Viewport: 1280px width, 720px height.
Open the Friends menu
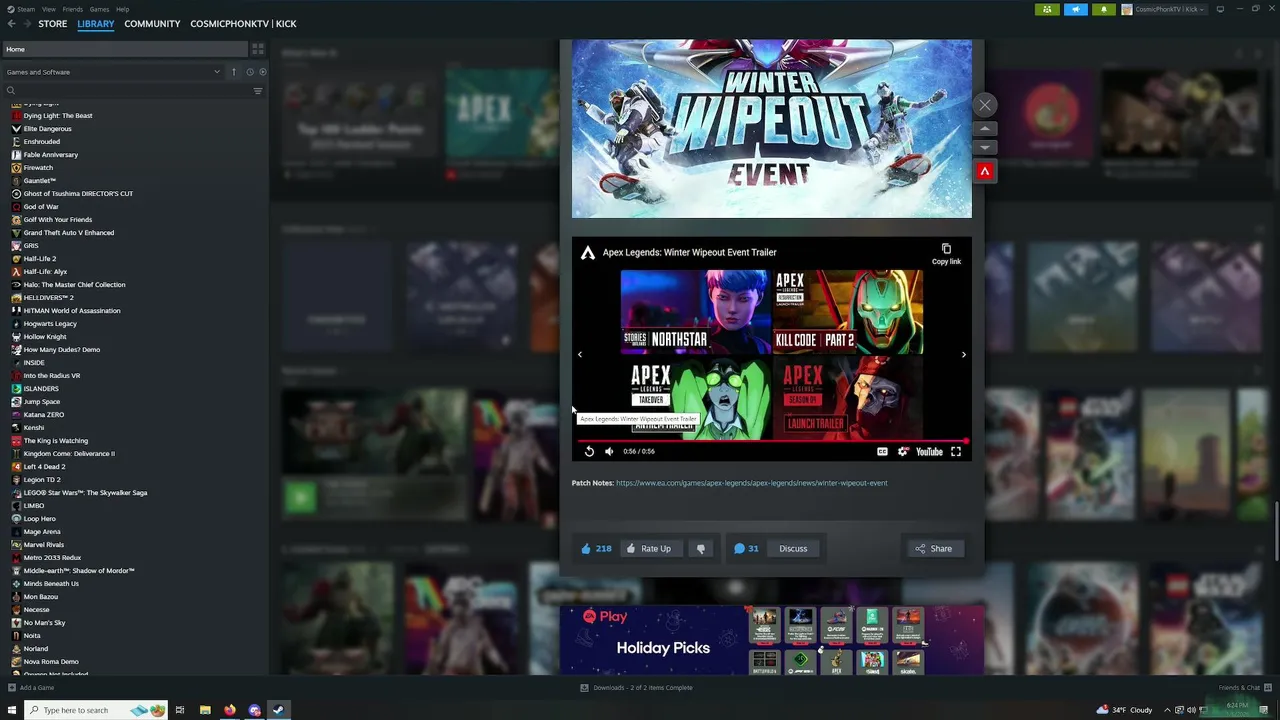coord(73,9)
